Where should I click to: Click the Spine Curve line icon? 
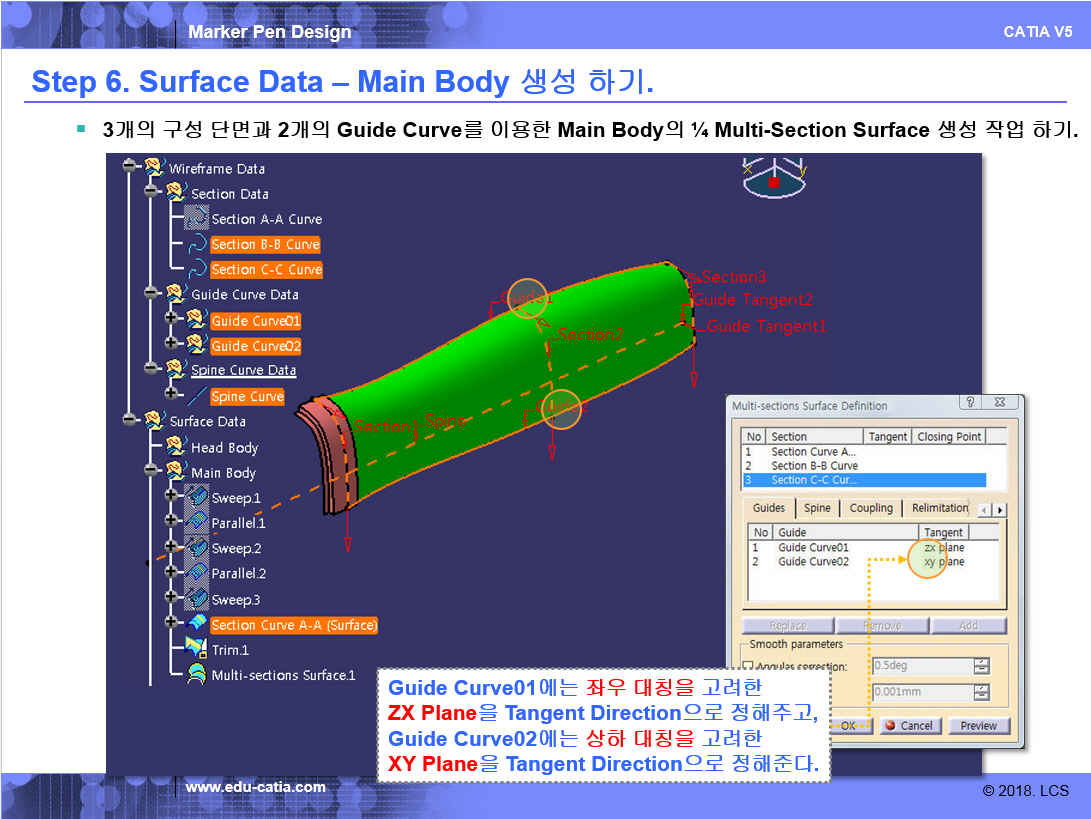pos(197,396)
